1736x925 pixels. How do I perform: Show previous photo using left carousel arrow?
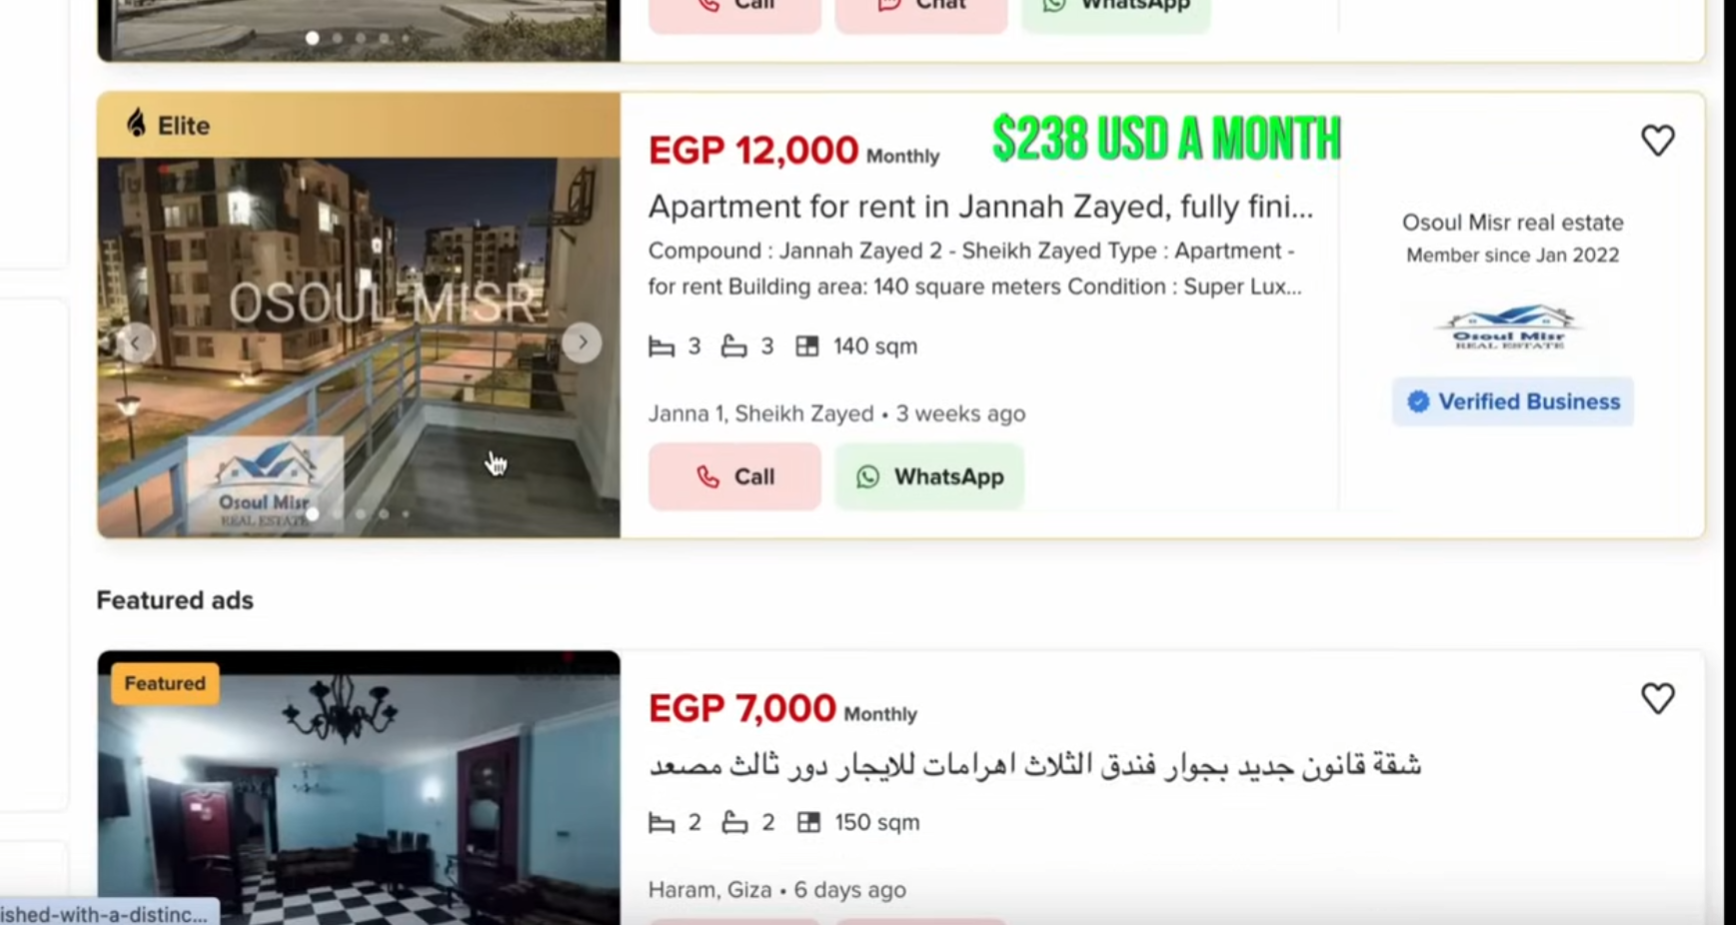tap(135, 342)
